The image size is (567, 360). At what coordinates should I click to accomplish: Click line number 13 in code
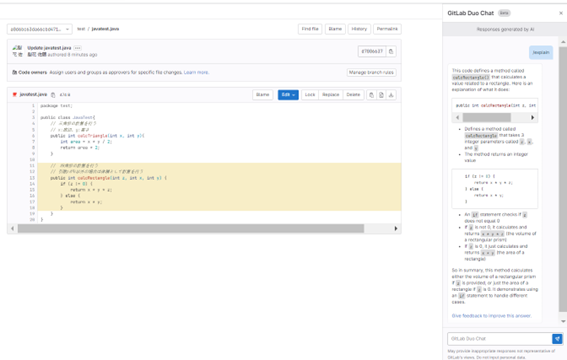[x=32, y=178]
